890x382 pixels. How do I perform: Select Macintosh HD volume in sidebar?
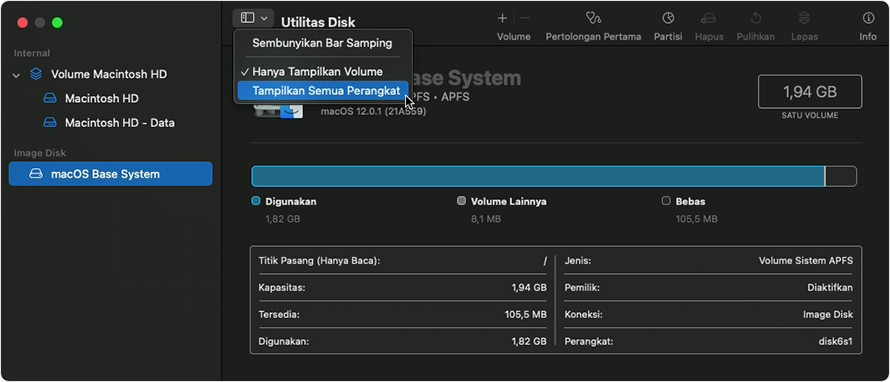click(102, 99)
